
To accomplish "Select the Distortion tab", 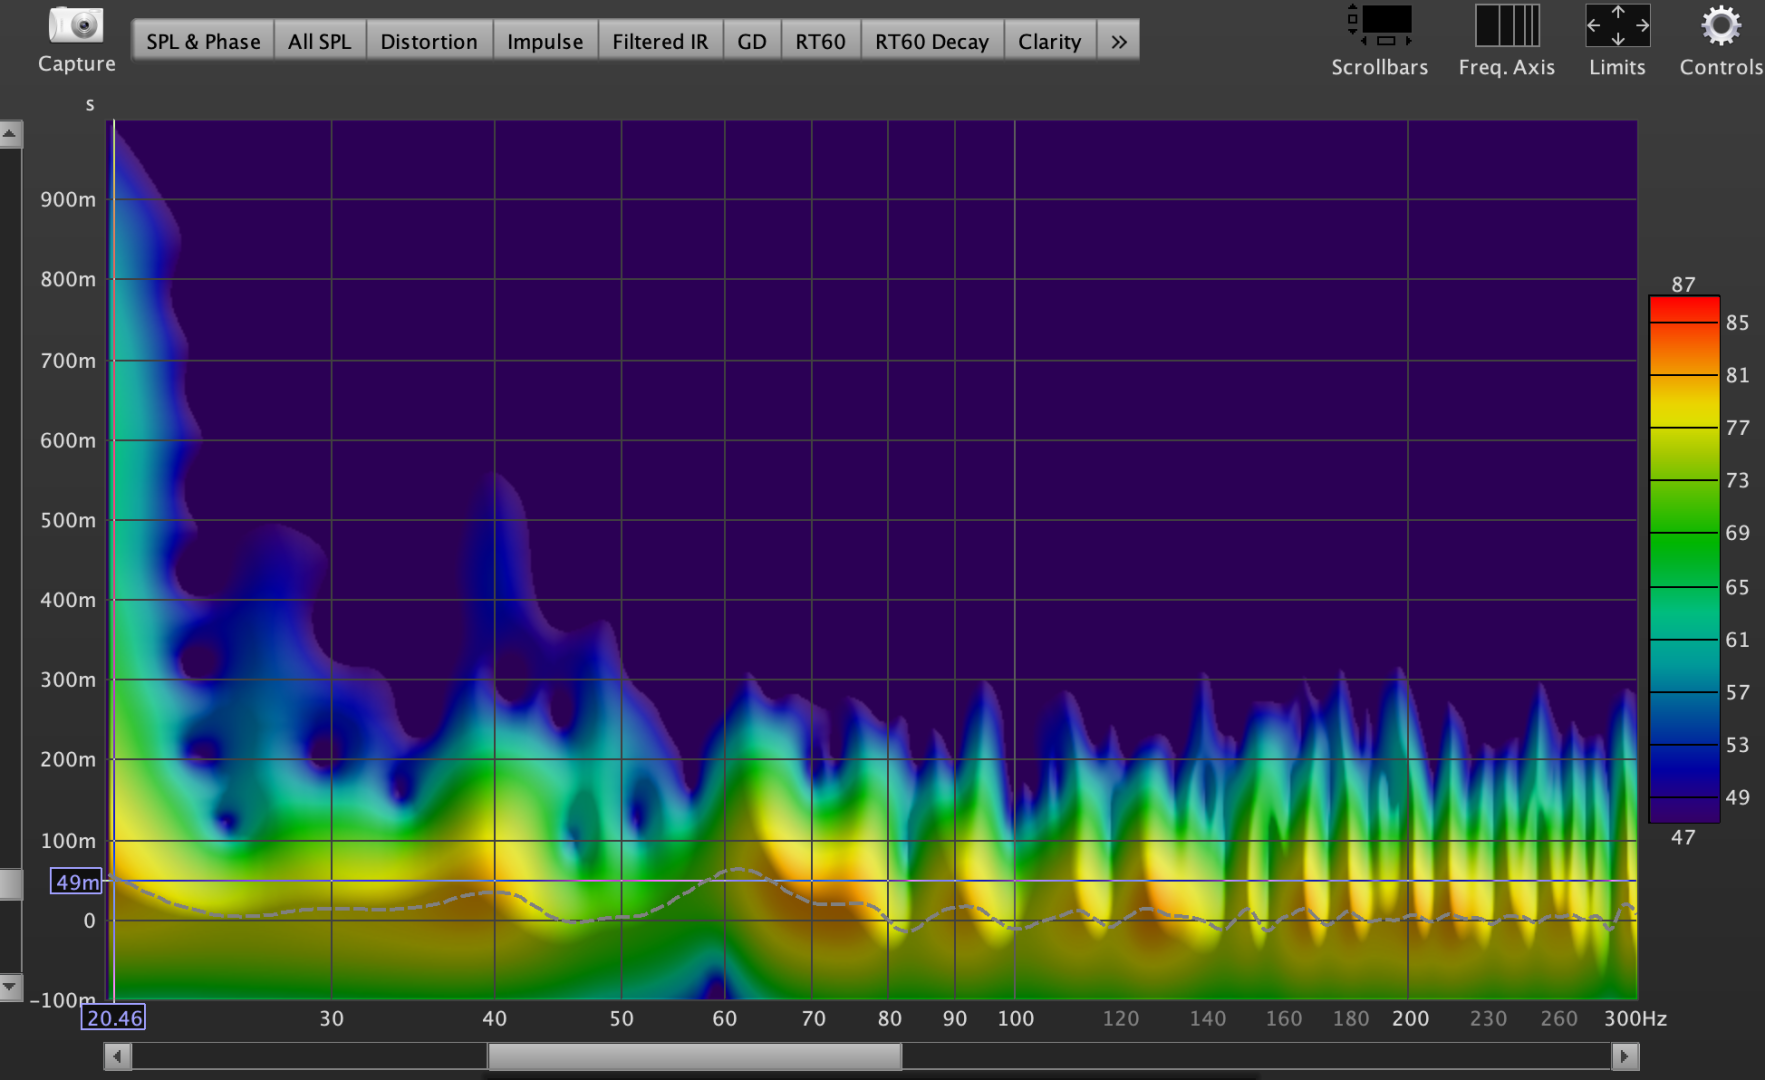I will (x=429, y=42).
